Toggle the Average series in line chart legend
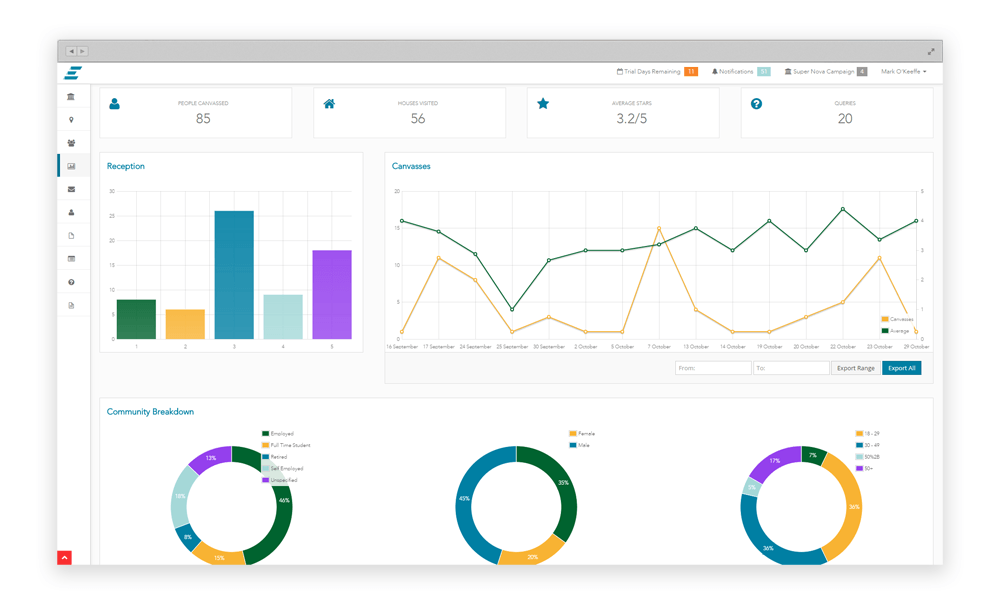The width and height of the screenshot is (1000, 605). pyautogui.click(x=896, y=330)
